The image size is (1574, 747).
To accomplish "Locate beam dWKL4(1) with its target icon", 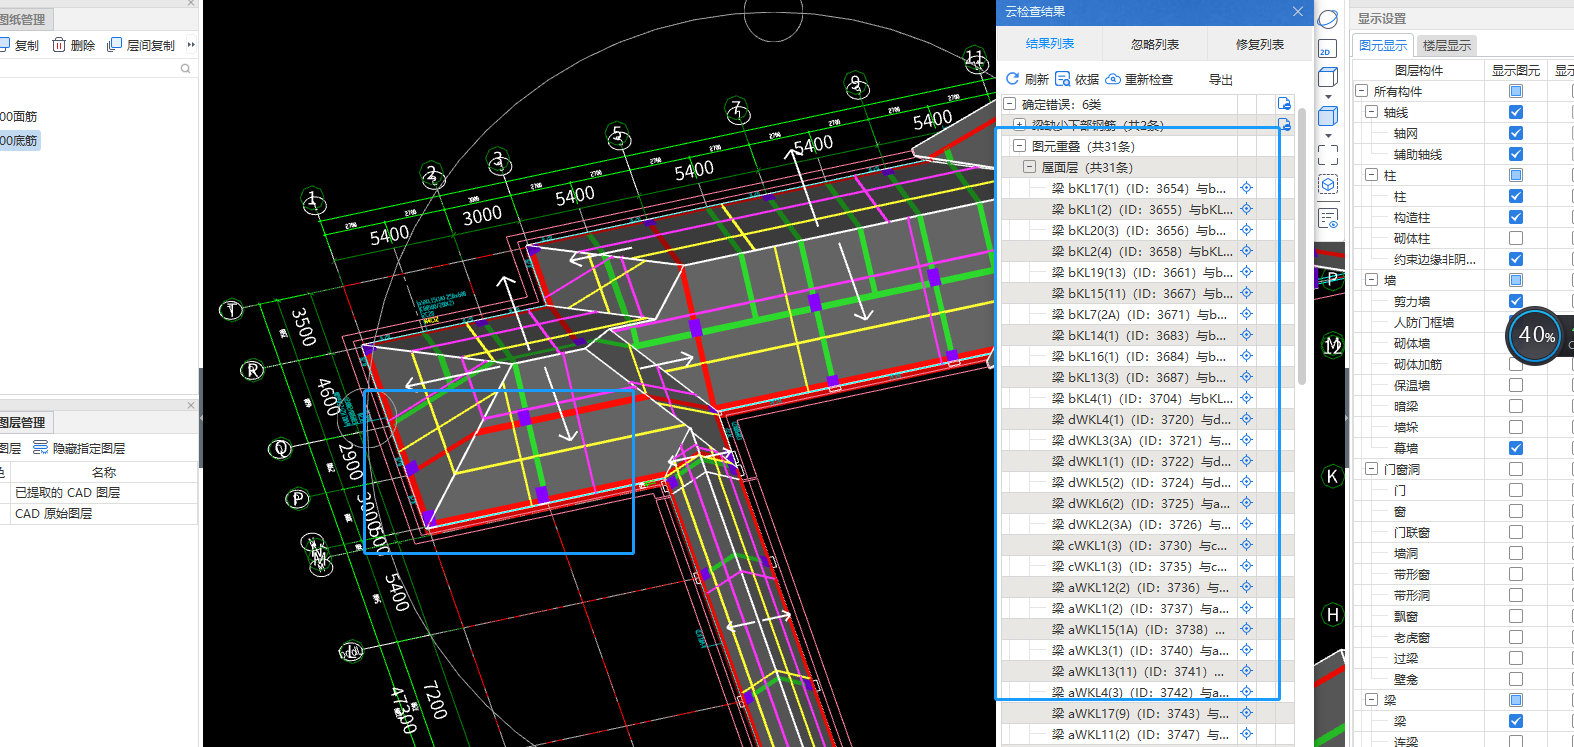I will click(x=1247, y=419).
